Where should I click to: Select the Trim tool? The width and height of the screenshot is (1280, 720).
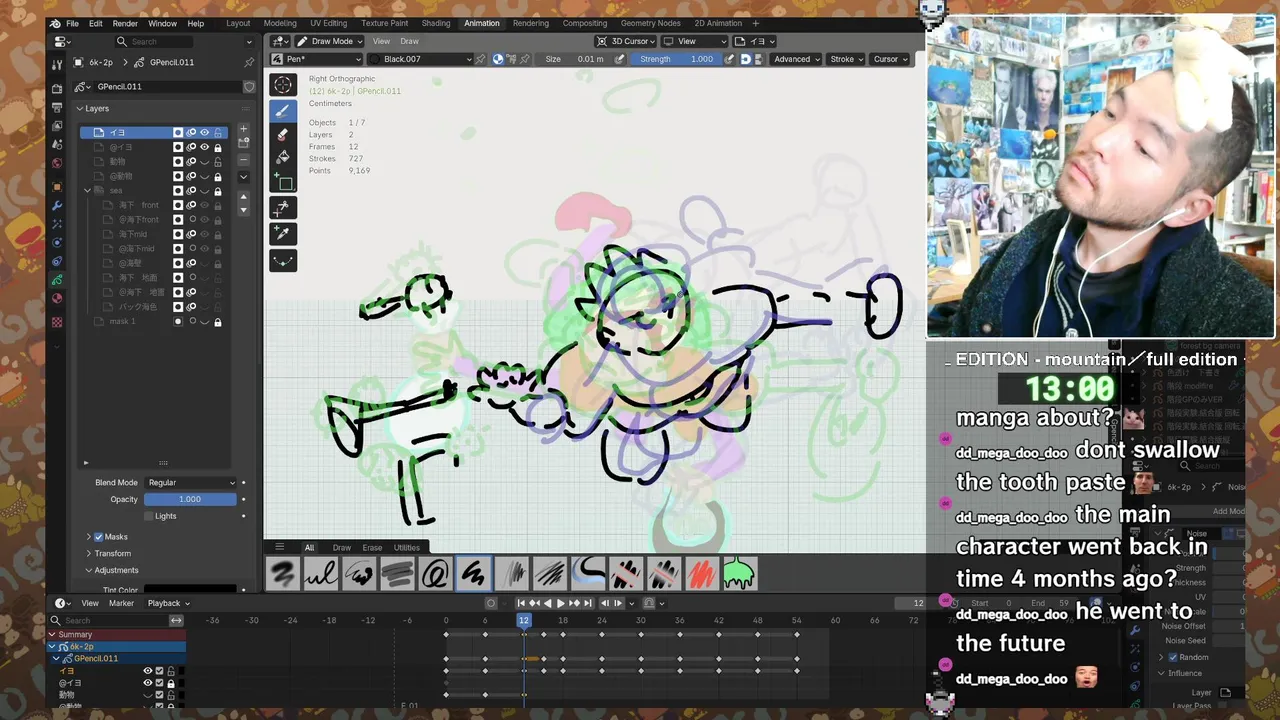click(x=283, y=207)
